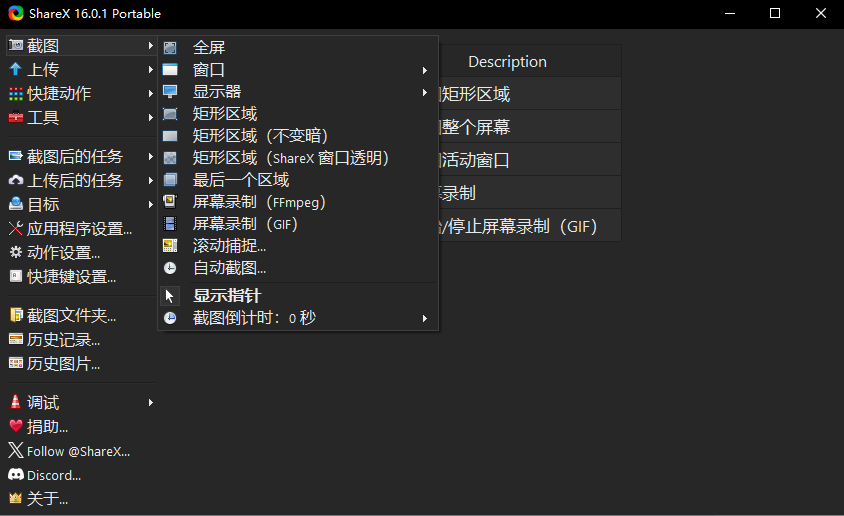Toggle the 显示指针 cursor option
The image size is (844, 516).
click(298, 295)
